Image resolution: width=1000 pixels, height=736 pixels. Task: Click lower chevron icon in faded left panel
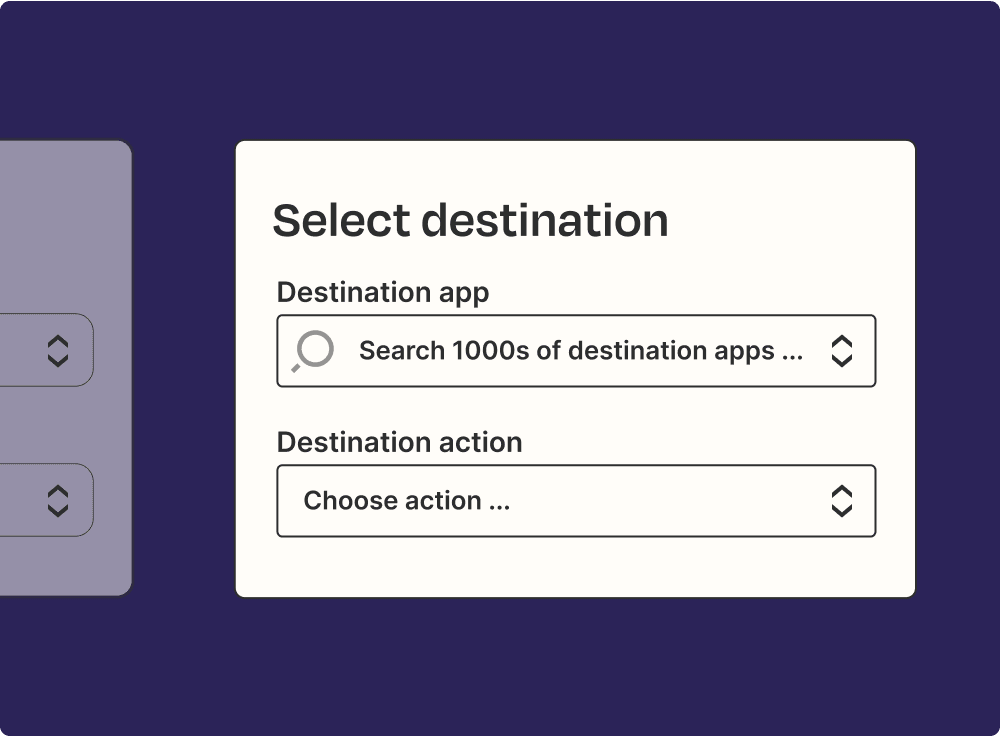pos(58,501)
